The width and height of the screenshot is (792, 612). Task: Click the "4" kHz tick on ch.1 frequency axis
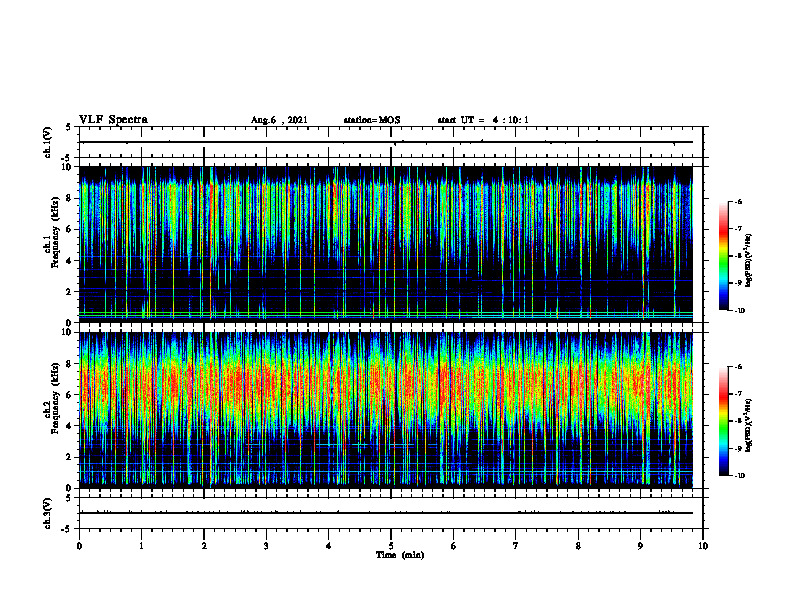70,261
